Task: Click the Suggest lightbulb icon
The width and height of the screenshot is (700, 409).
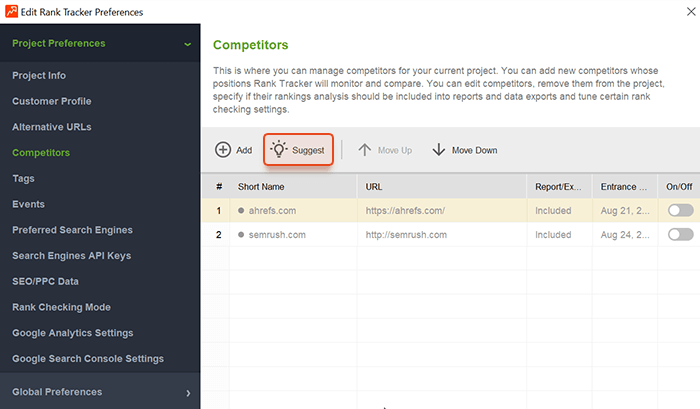Action: point(279,149)
